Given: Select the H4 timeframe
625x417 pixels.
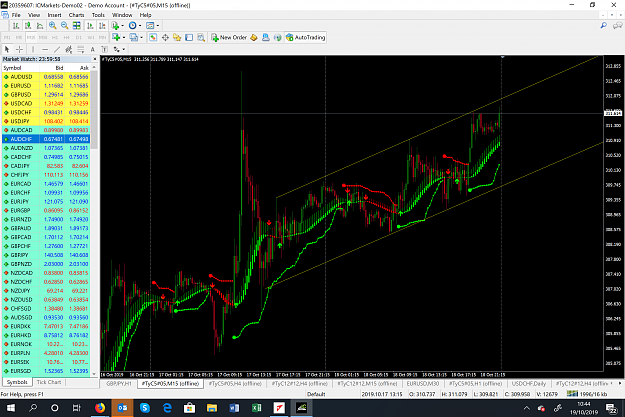Looking at the screenshot, I should pos(67,37).
